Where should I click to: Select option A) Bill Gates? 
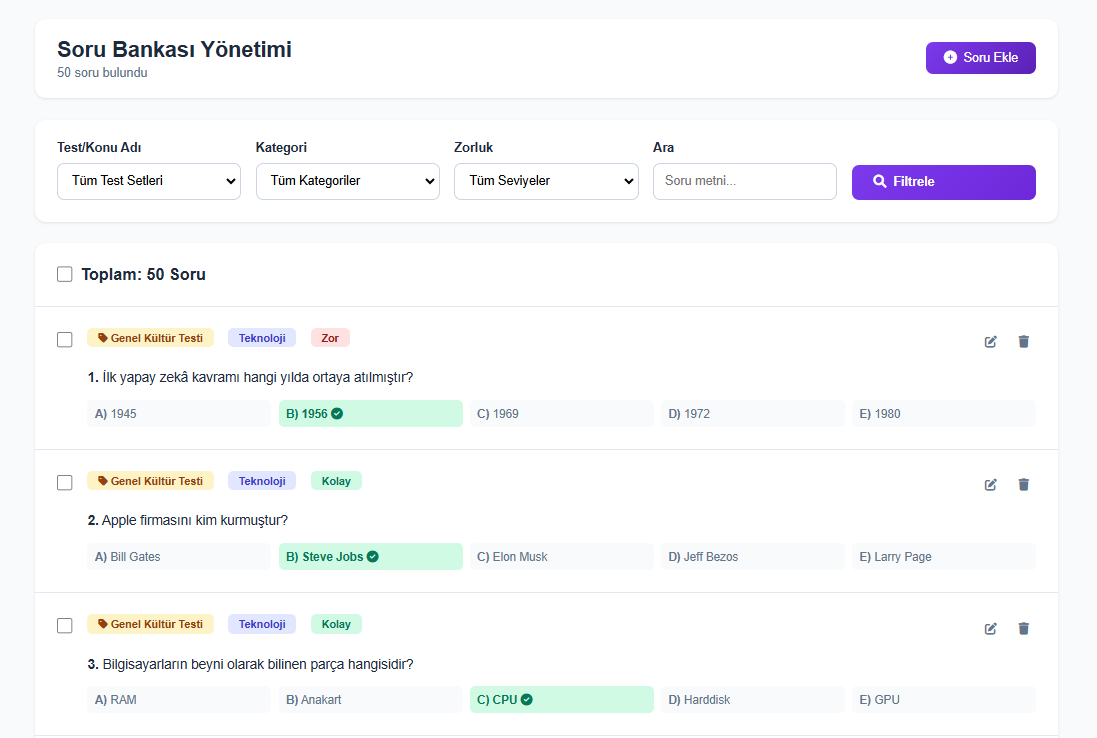pyautogui.click(x=179, y=557)
